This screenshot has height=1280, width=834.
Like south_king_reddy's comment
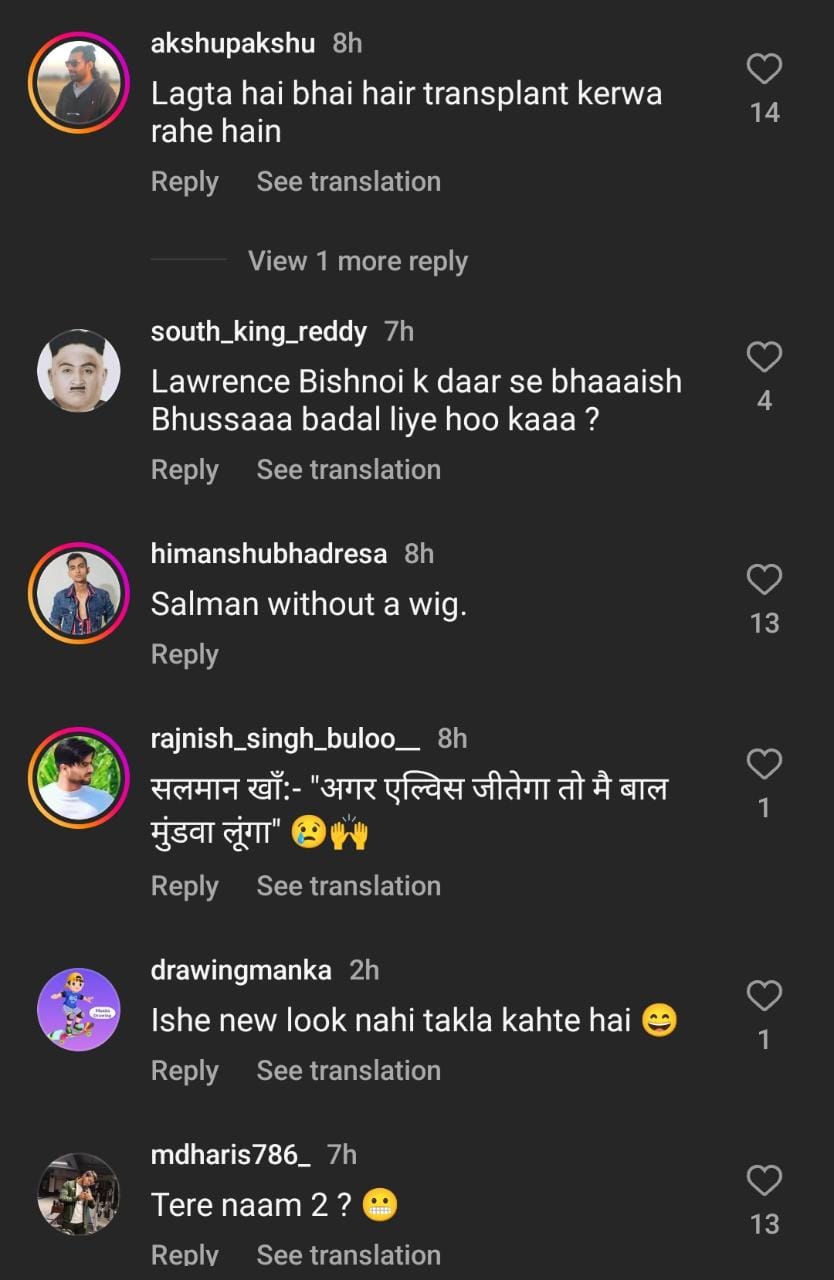(764, 357)
